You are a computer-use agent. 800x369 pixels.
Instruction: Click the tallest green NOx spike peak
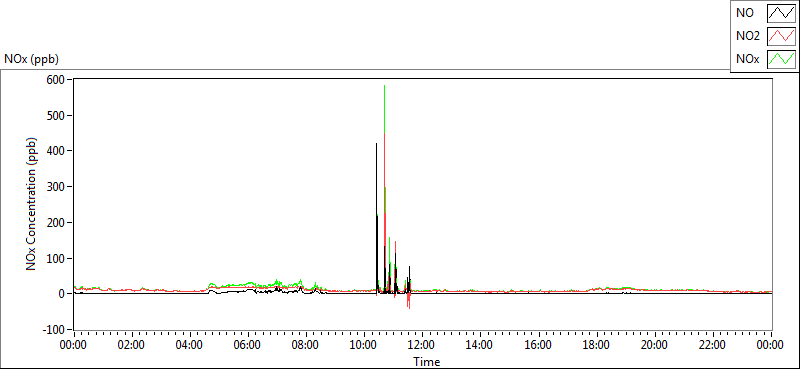384,86
